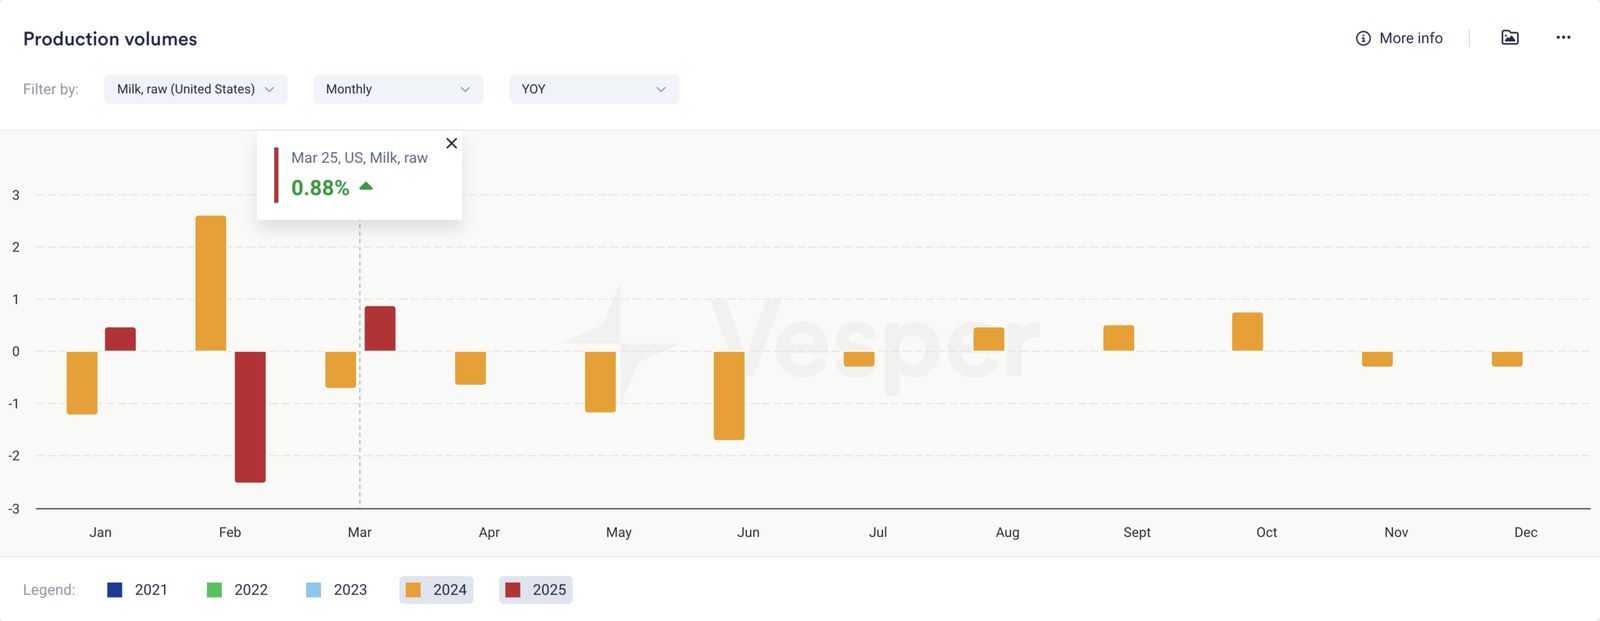Hide the 2024 series in legend

point(436,590)
